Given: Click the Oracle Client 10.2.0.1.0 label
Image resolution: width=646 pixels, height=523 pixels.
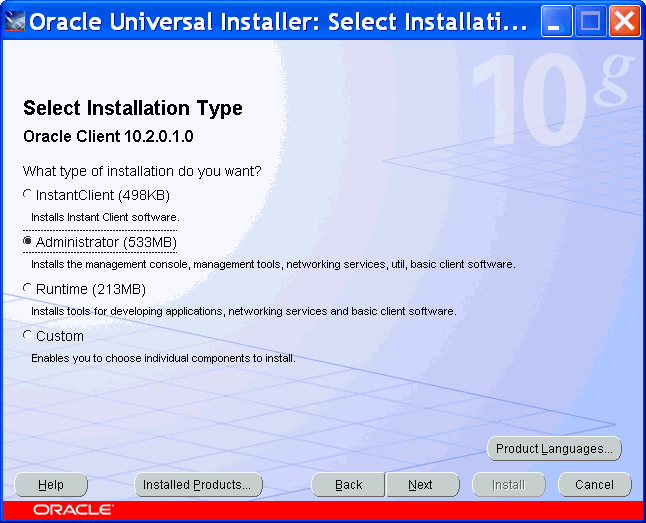Looking at the screenshot, I should tap(108, 135).
